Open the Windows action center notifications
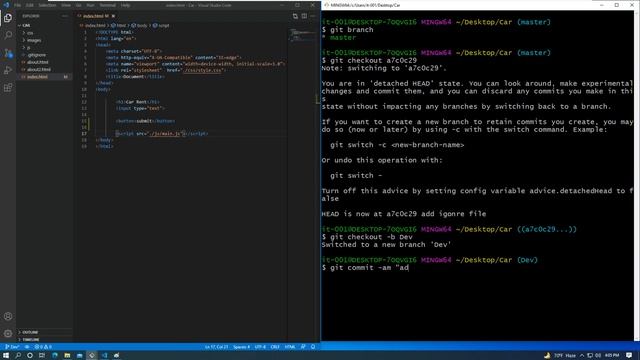640x360 pixels. 630,356
